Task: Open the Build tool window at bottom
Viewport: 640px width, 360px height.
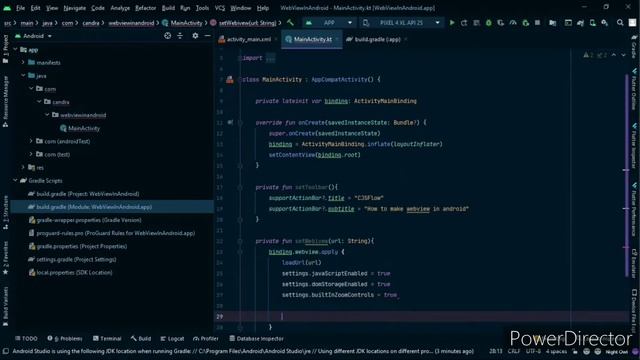Action: click(141, 338)
